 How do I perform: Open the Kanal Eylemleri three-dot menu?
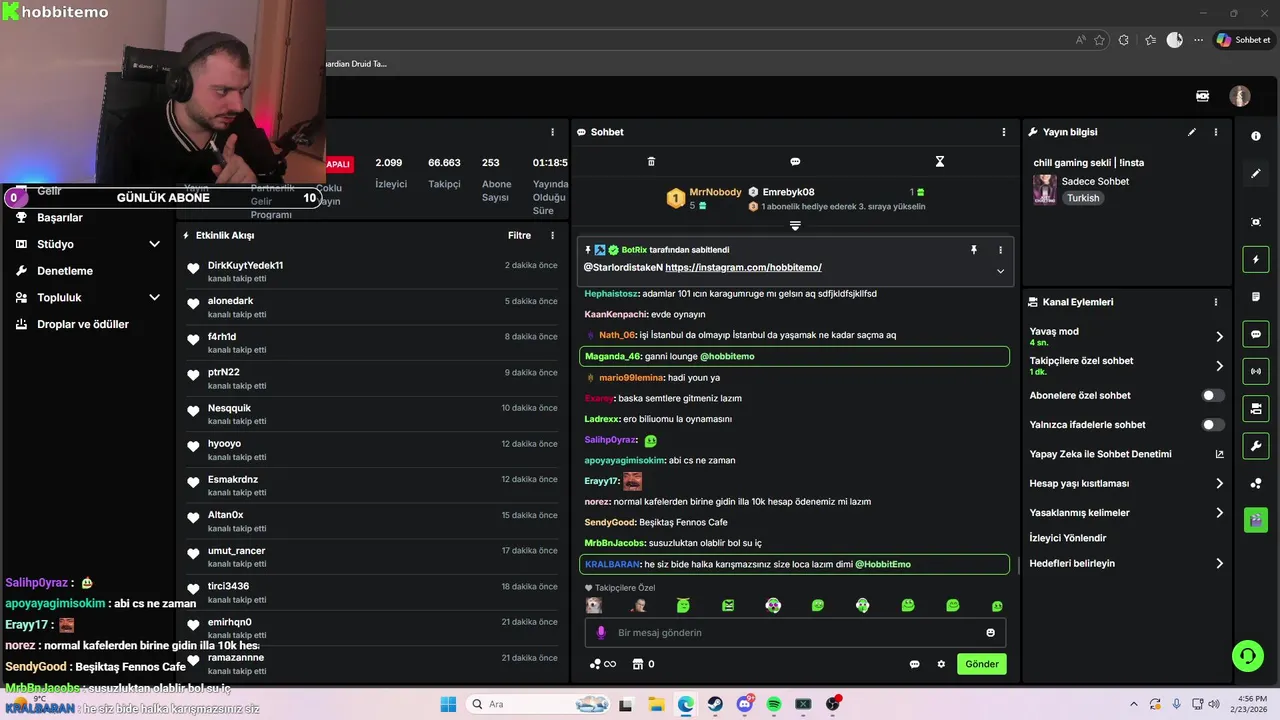(x=1216, y=302)
